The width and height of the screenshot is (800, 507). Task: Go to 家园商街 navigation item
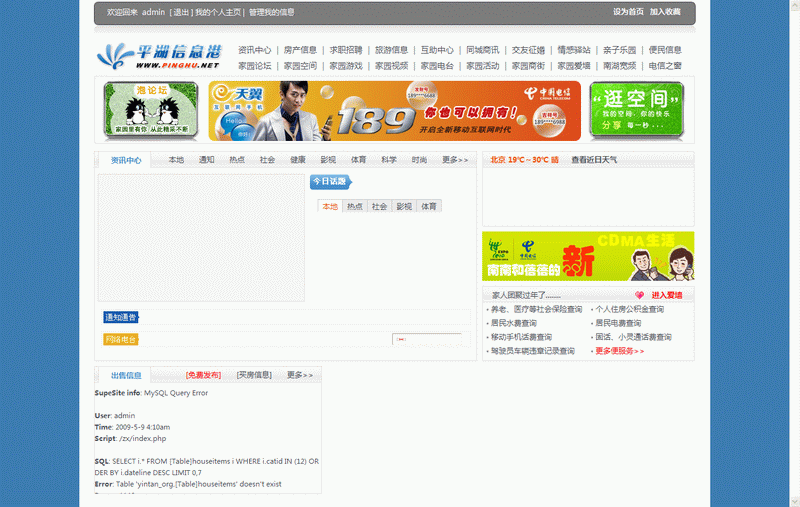[x=529, y=66]
